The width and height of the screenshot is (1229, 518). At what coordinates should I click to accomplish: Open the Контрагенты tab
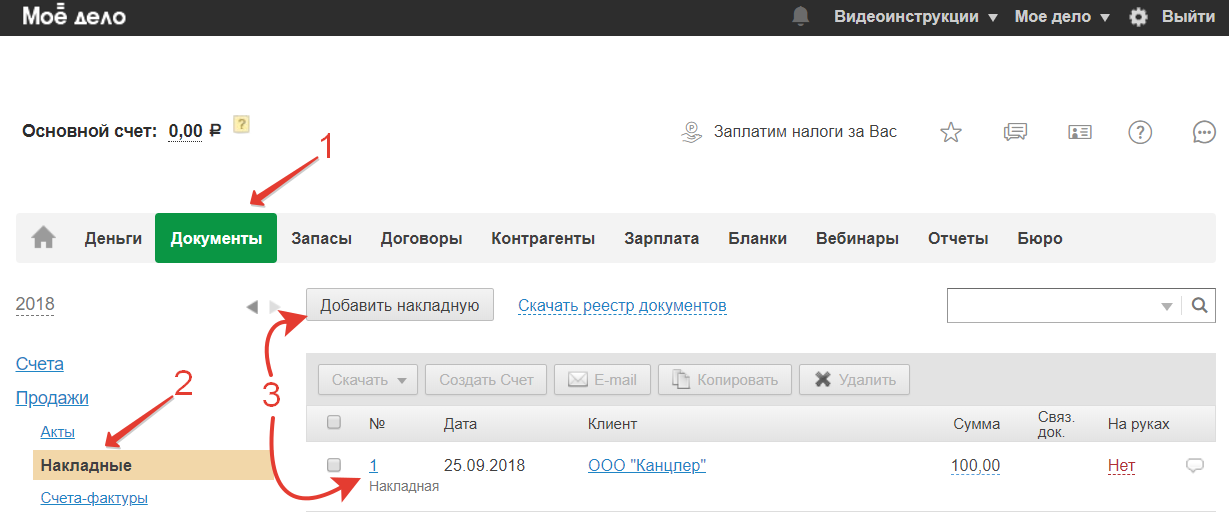click(543, 238)
